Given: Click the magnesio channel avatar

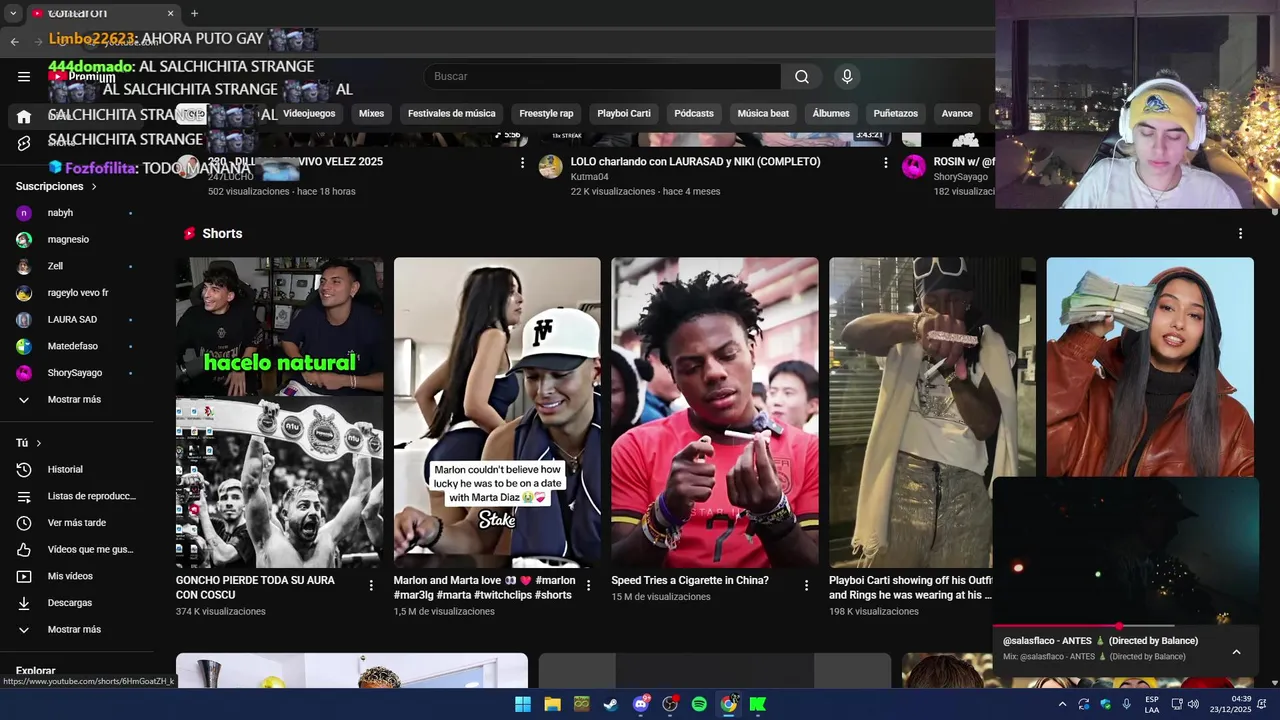Looking at the screenshot, I should pos(24,240).
